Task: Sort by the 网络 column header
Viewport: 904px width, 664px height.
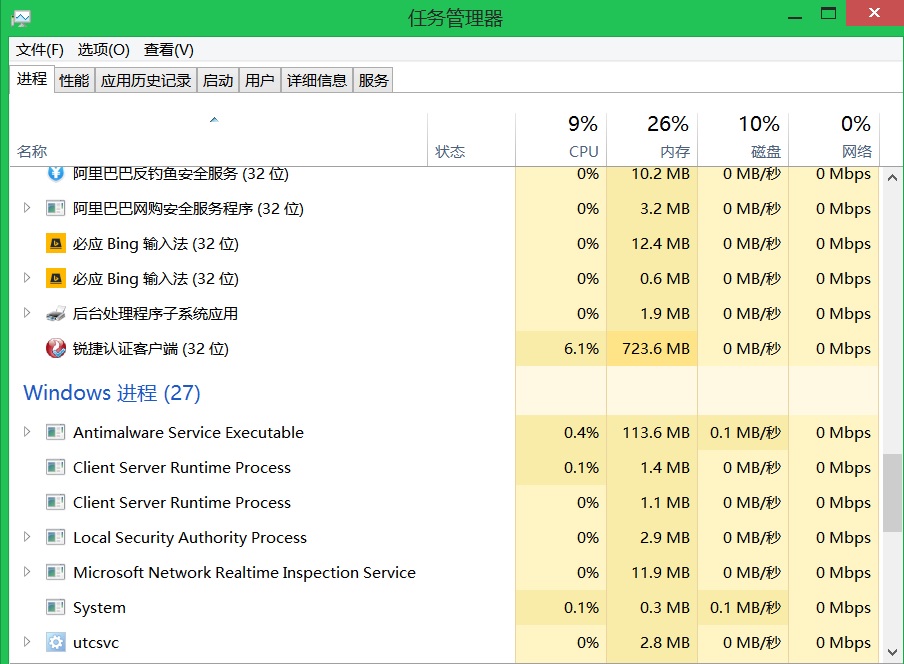Action: click(834, 140)
